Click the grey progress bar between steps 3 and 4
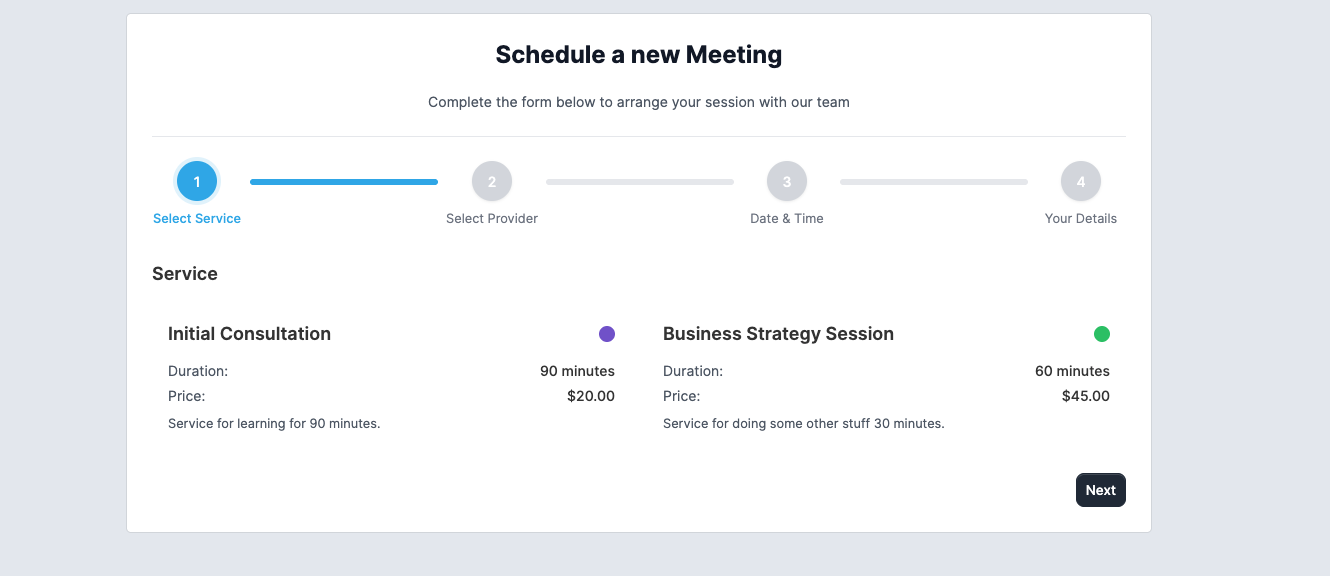The image size is (1330, 576). pyautogui.click(x=934, y=182)
